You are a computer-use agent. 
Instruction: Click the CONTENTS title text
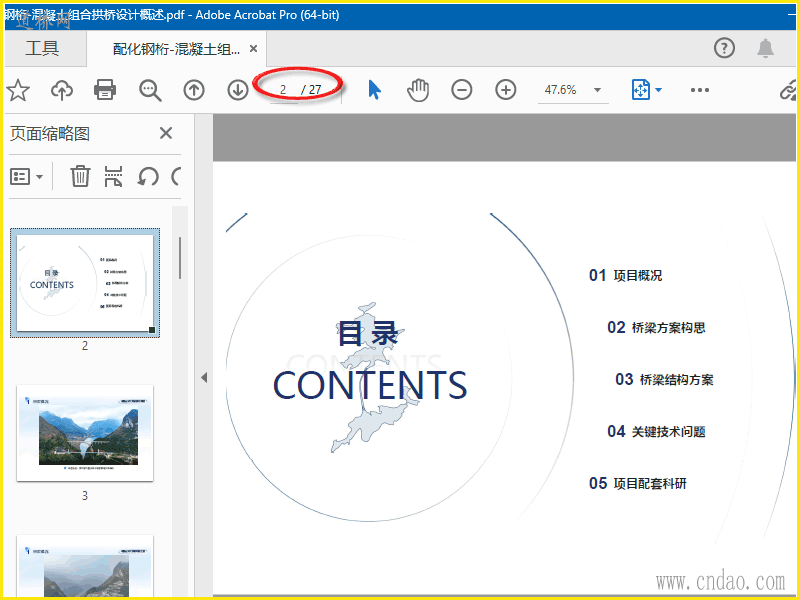[370, 386]
